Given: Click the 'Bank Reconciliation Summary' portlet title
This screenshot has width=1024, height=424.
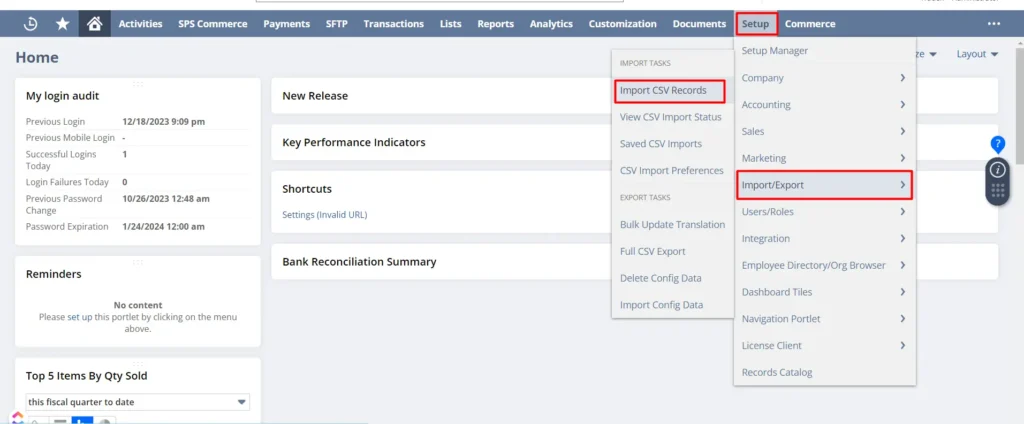Looking at the screenshot, I should [x=359, y=262].
